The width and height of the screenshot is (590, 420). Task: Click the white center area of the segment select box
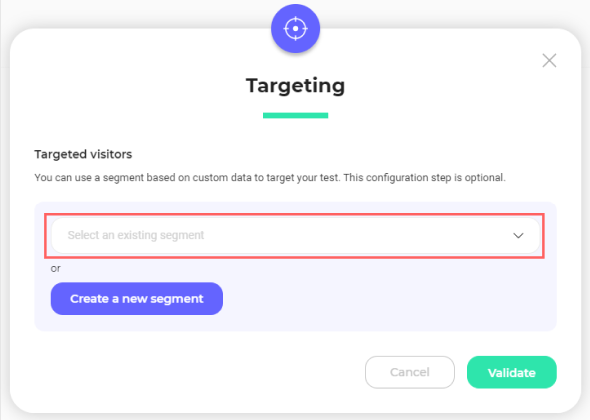[x=339, y=236]
